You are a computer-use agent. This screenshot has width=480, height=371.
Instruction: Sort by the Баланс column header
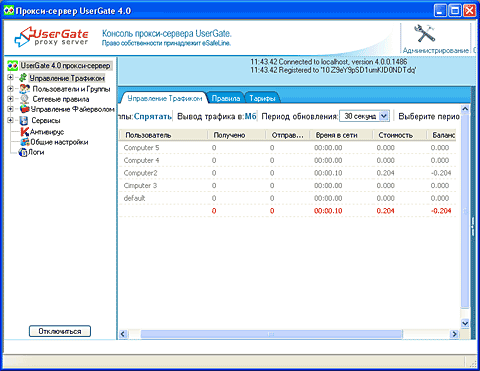click(x=442, y=135)
